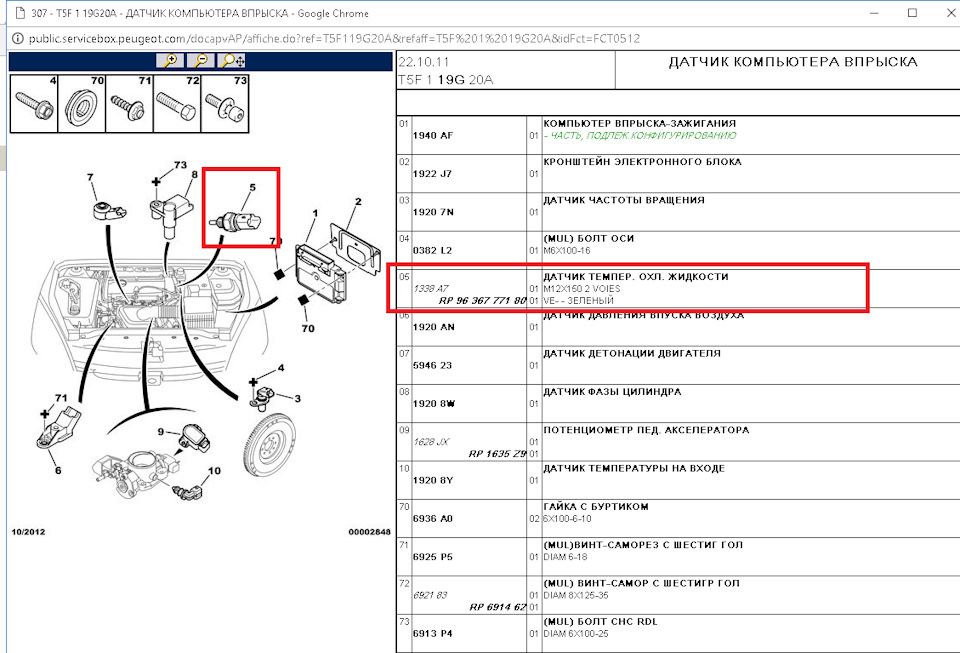The width and height of the screenshot is (960, 653).
Task: Click the zoom in magnifier icon
Action: point(170,61)
